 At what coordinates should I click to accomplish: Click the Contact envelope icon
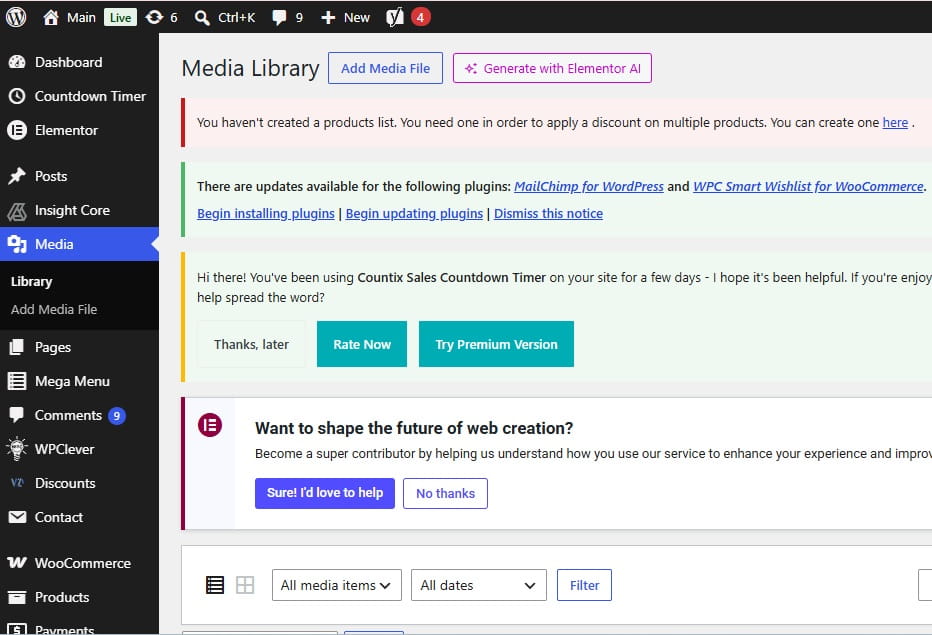pos(17,517)
